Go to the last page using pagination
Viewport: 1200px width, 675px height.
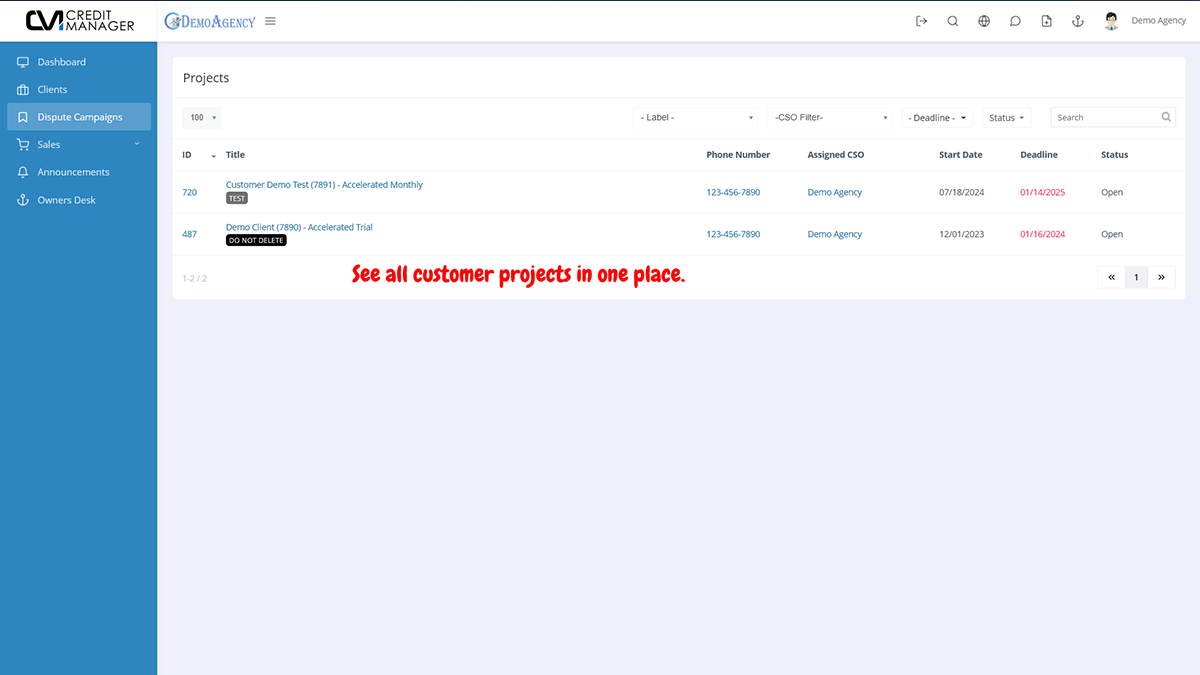(1161, 277)
